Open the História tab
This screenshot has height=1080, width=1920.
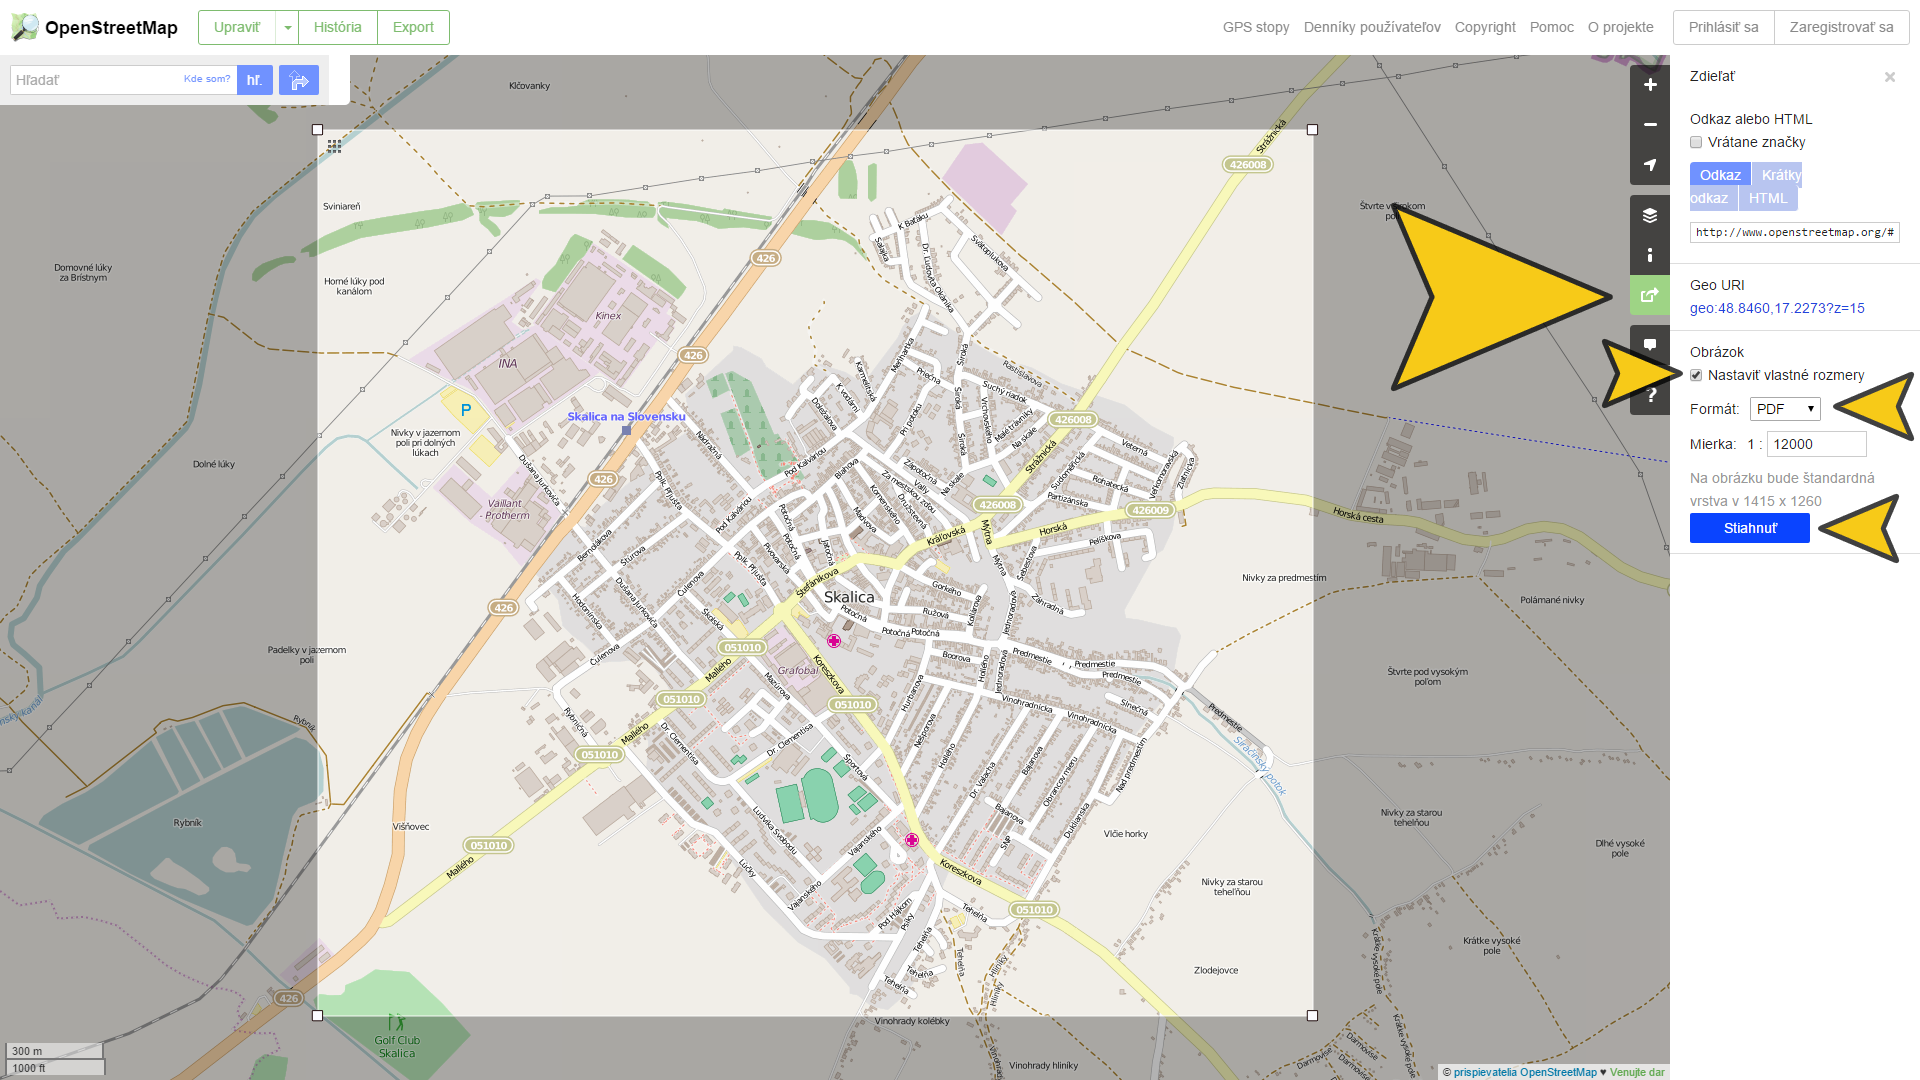pos(338,28)
